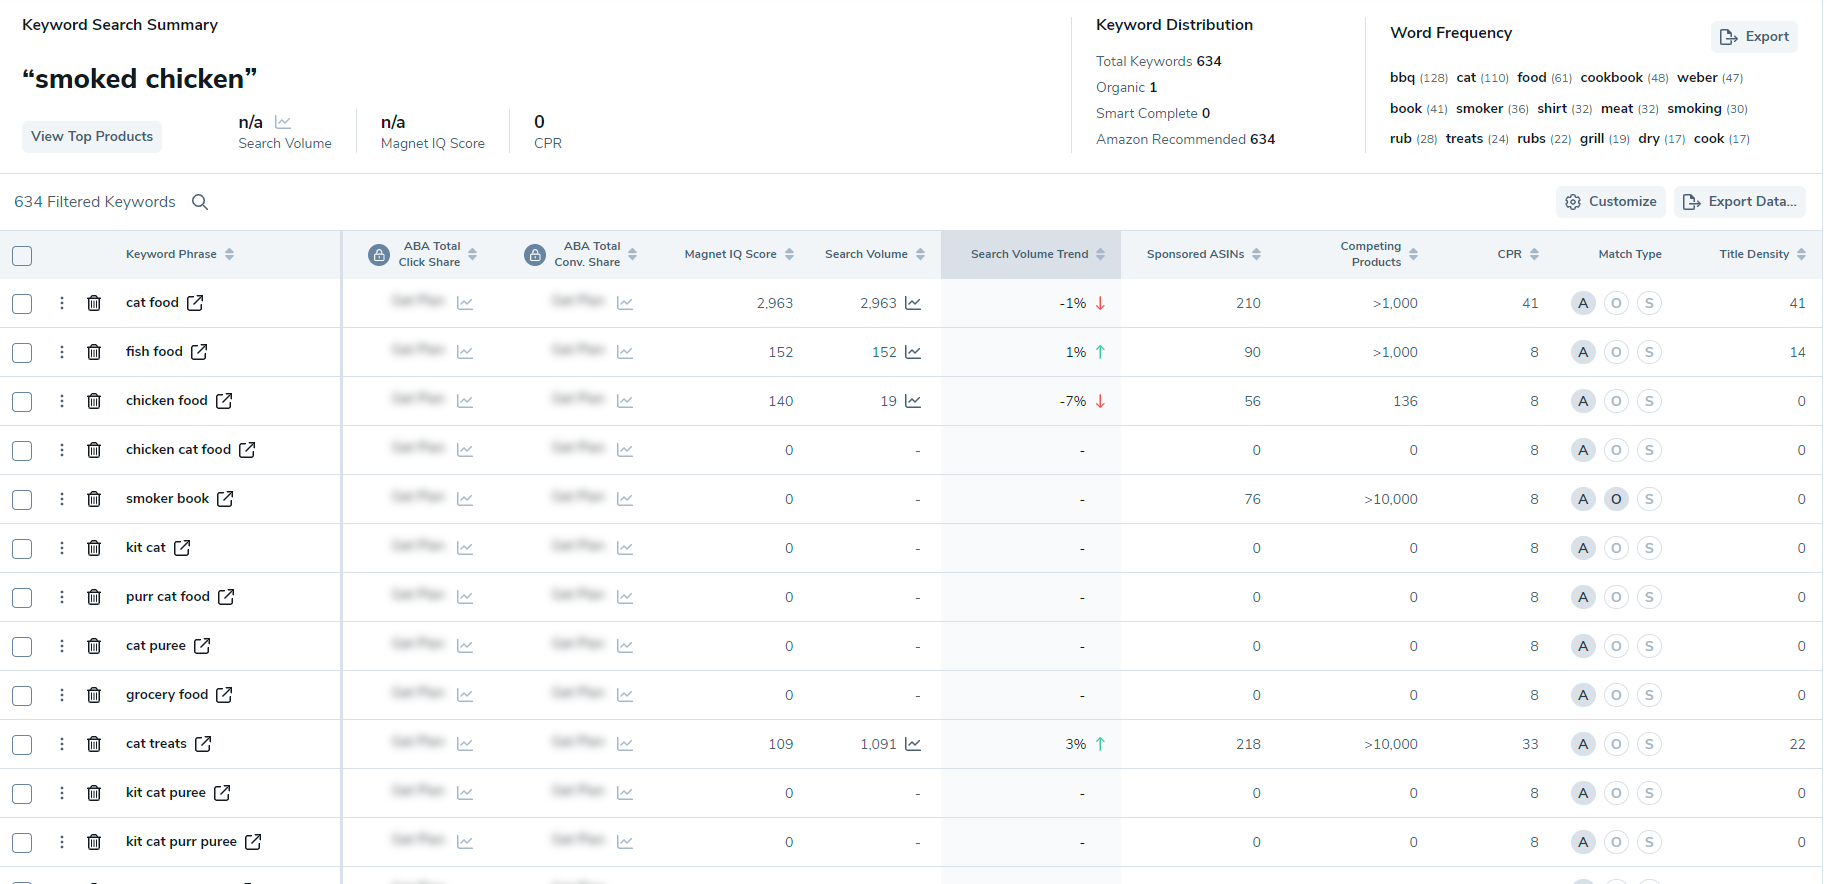Open external link for 'purr cat food'
This screenshot has height=884, width=1827.
[226, 597]
